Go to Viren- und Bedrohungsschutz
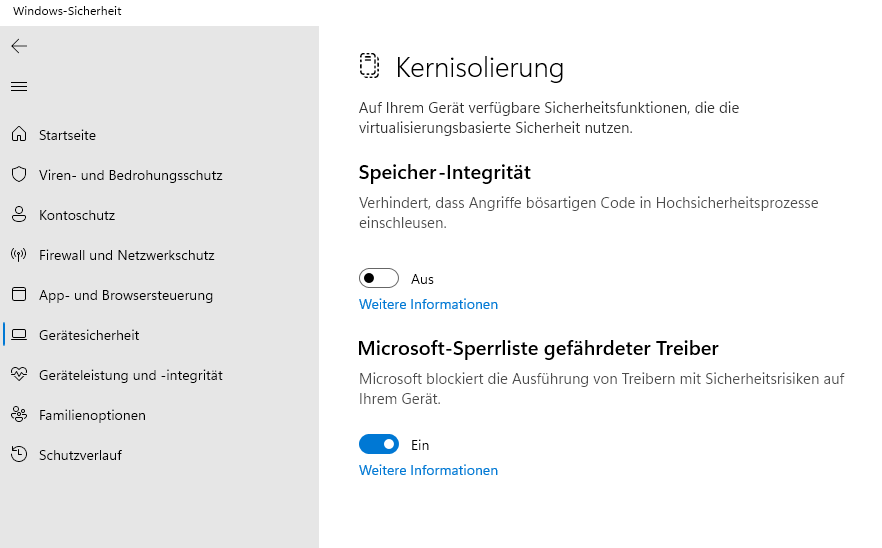 (130, 175)
